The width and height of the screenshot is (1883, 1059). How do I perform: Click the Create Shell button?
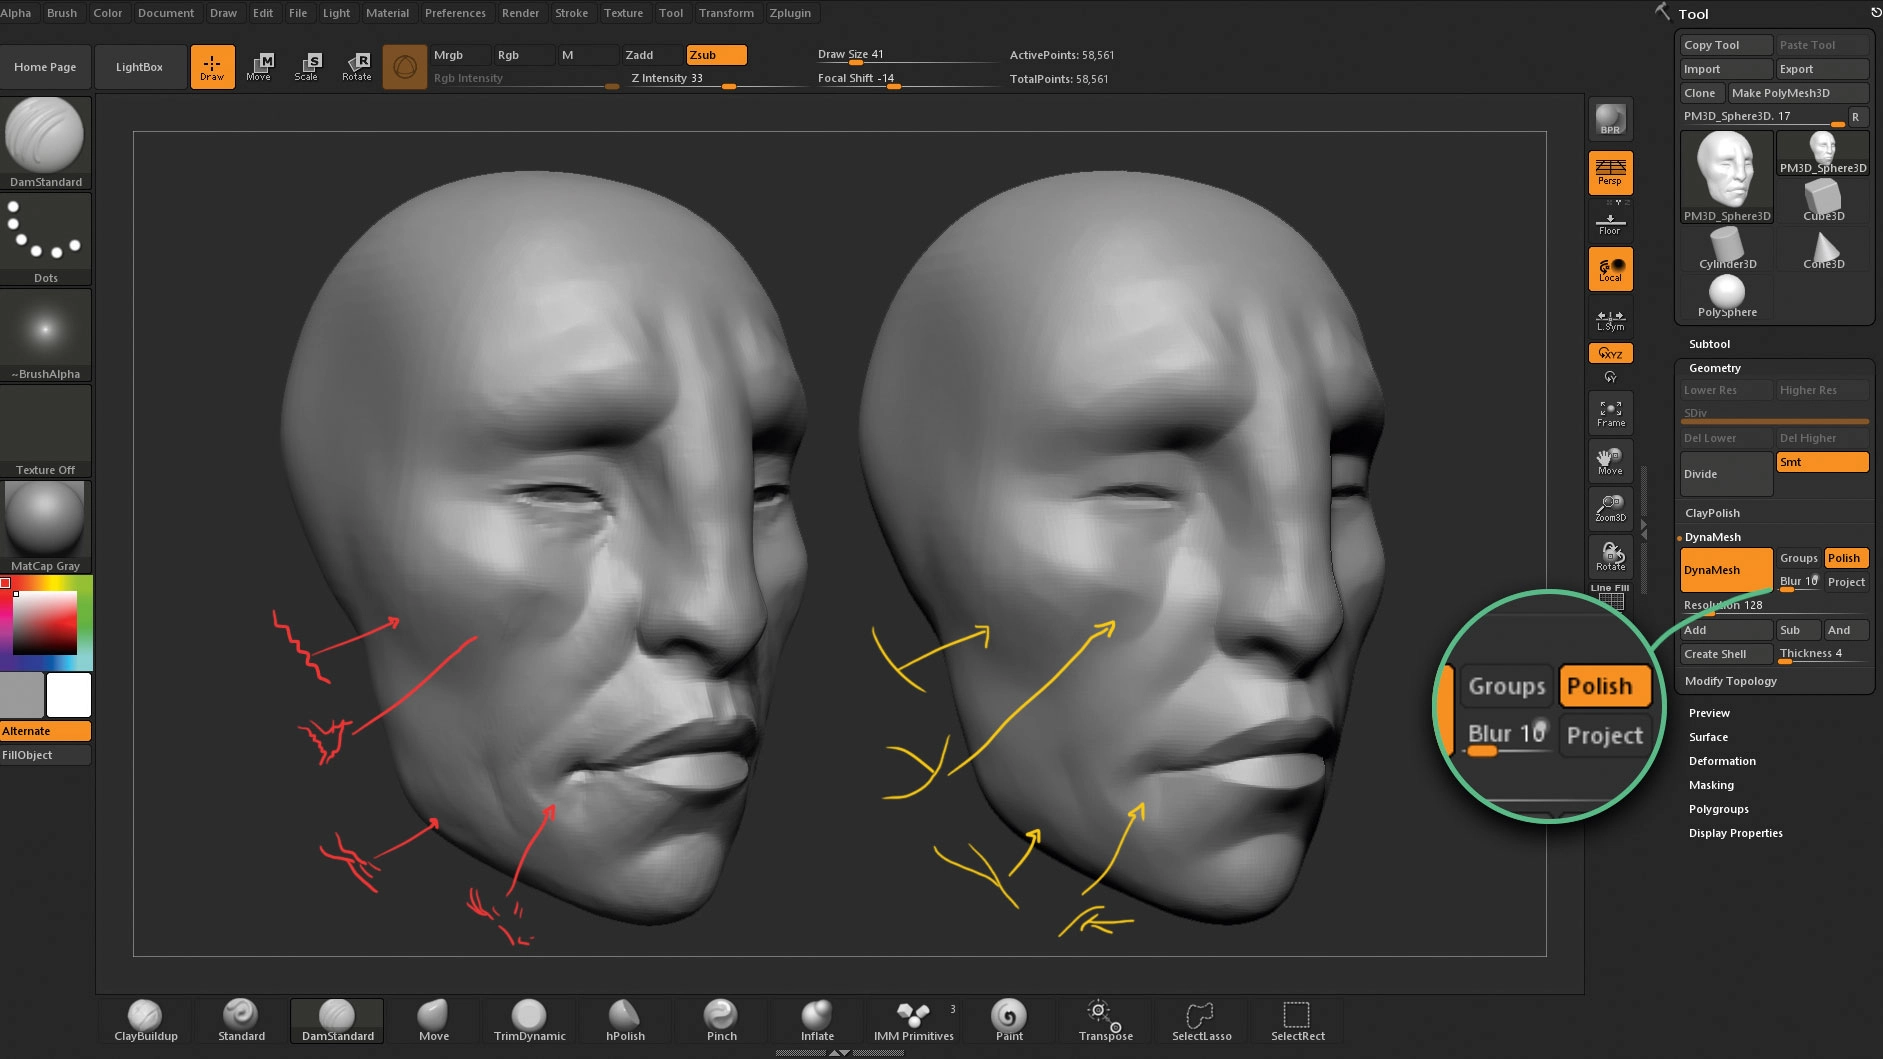click(x=1726, y=654)
